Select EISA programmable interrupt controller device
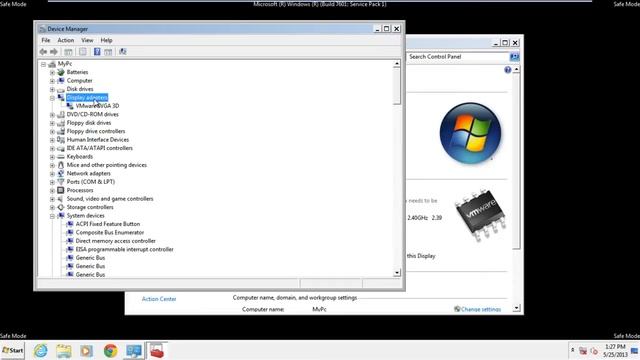The image size is (640, 360). tap(124, 249)
